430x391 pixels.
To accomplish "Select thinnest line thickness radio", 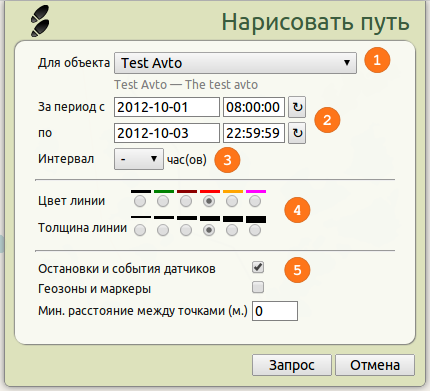I will click(x=140, y=230).
